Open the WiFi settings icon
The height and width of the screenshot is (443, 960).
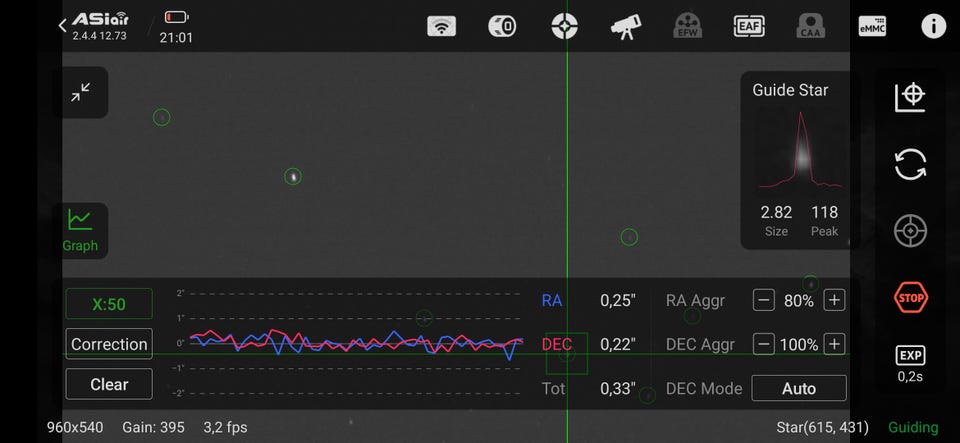coord(441,26)
